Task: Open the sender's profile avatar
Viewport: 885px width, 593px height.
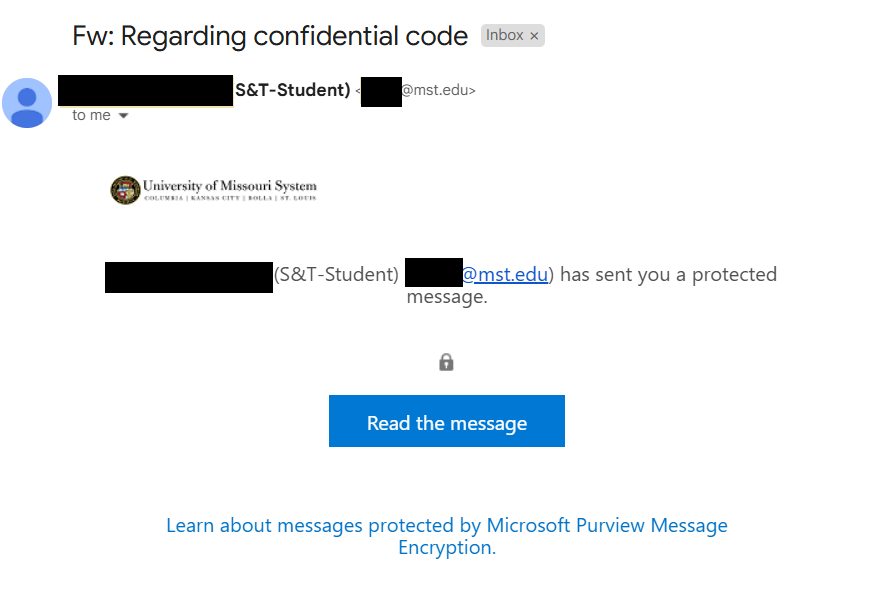Action: tap(27, 103)
